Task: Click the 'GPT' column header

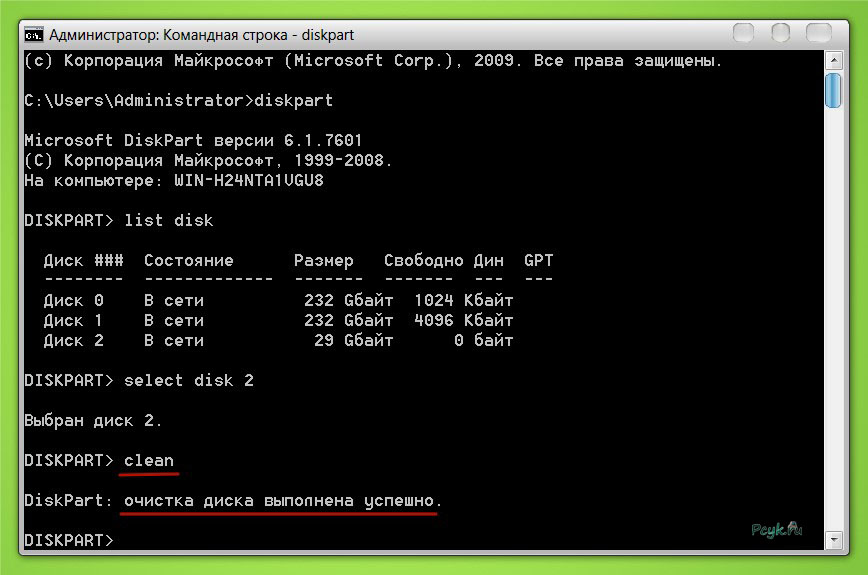Action: 539,260
